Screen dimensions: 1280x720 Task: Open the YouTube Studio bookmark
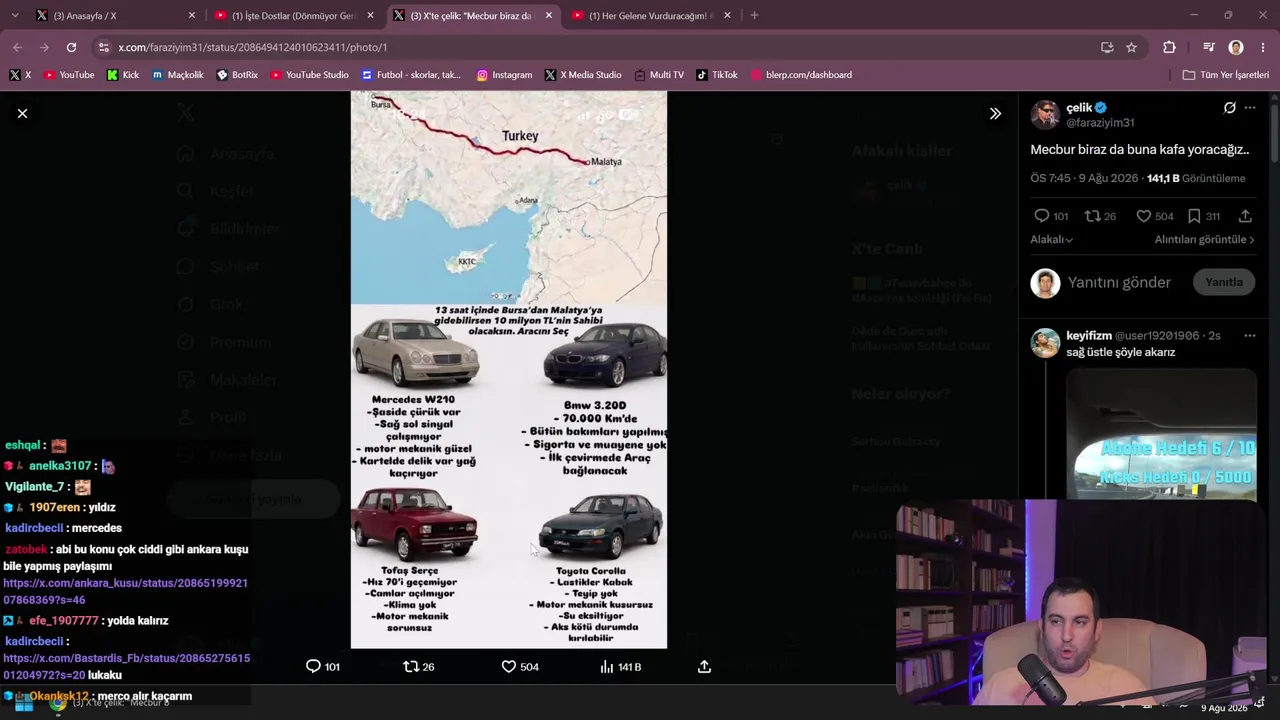[x=309, y=75]
